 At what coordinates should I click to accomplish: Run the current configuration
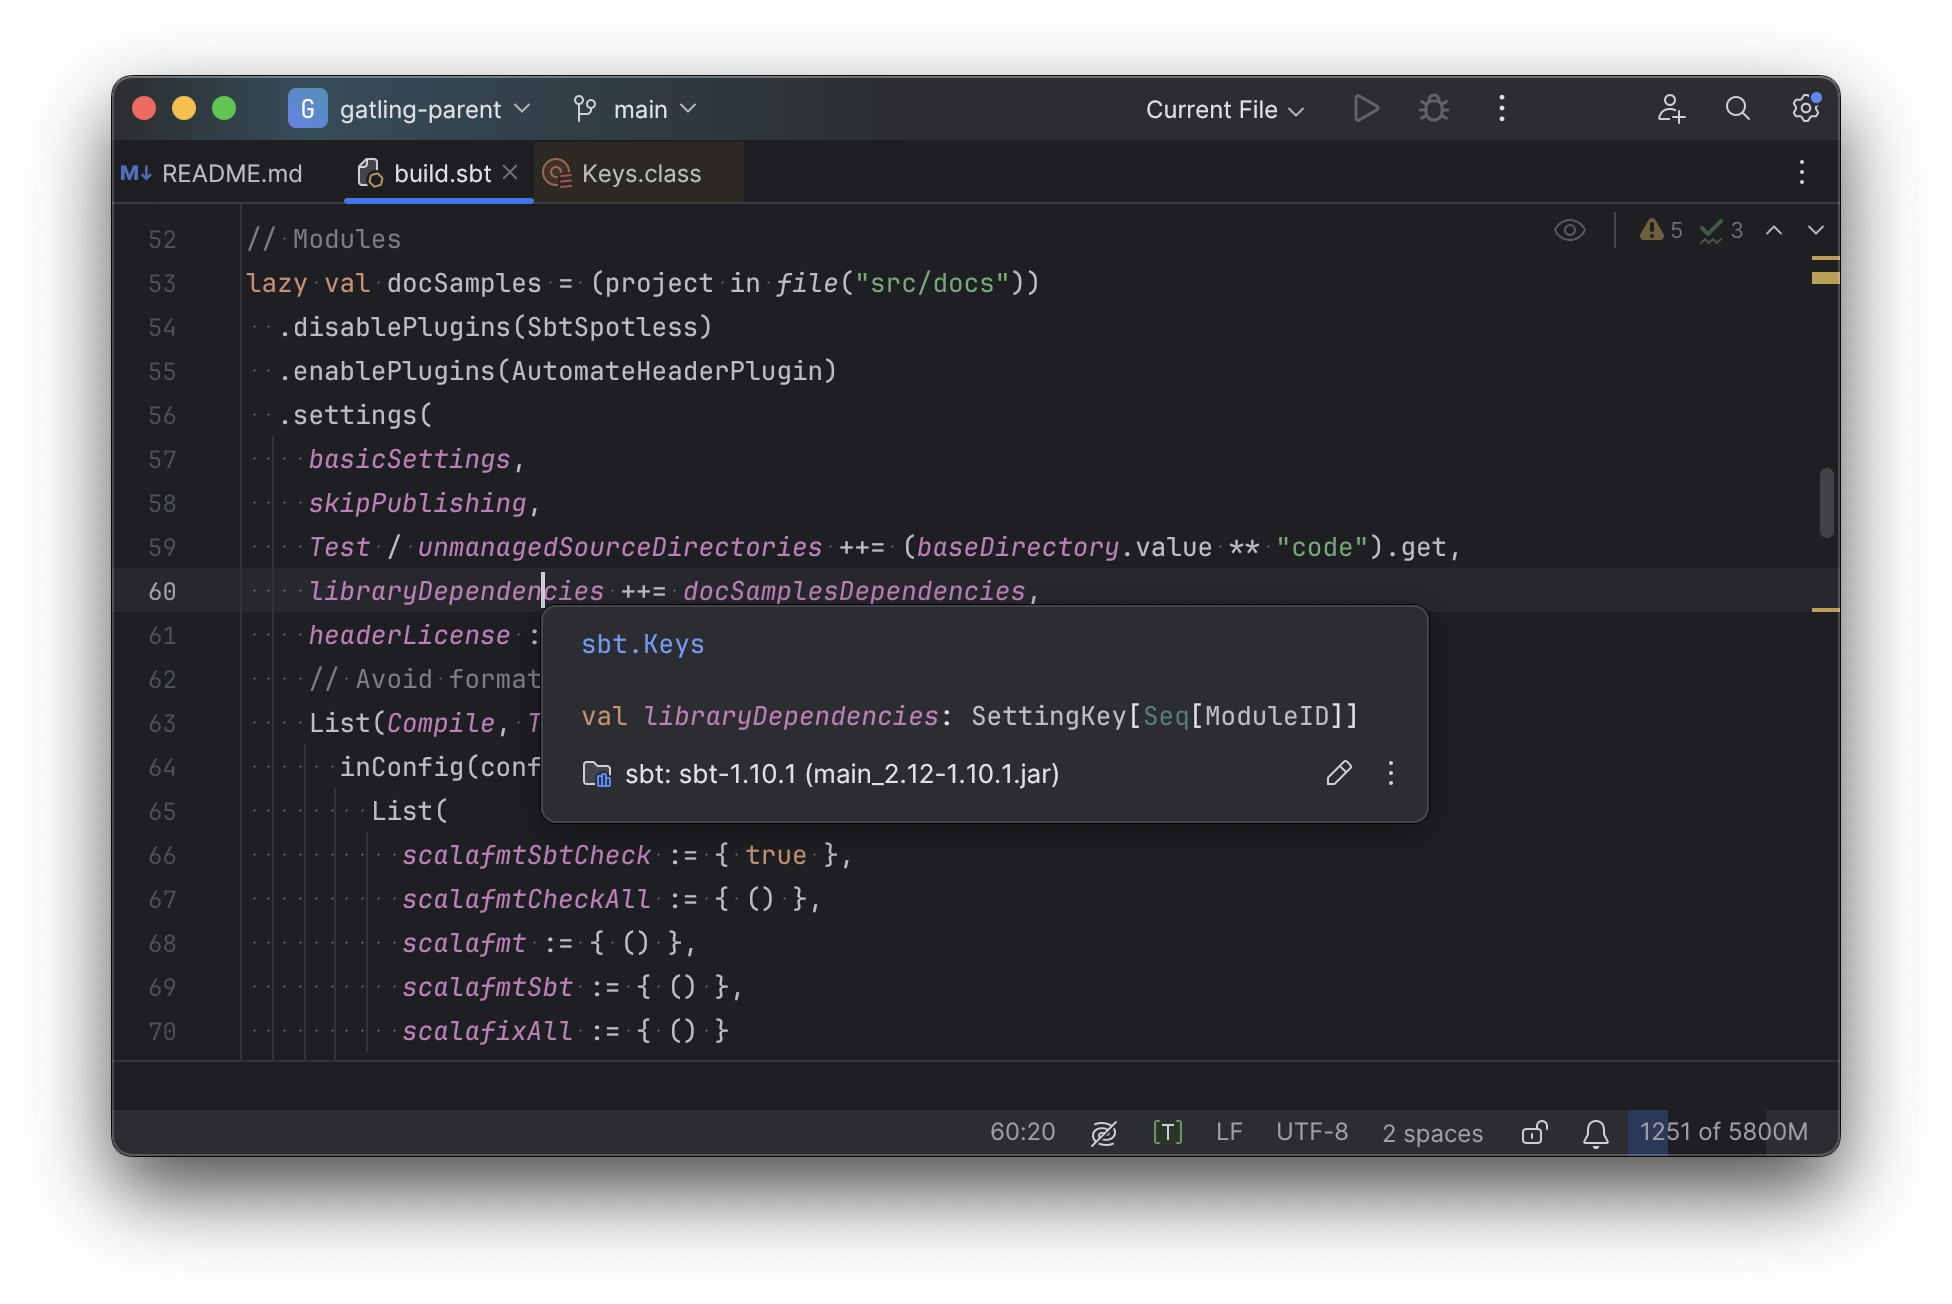[x=1366, y=108]
